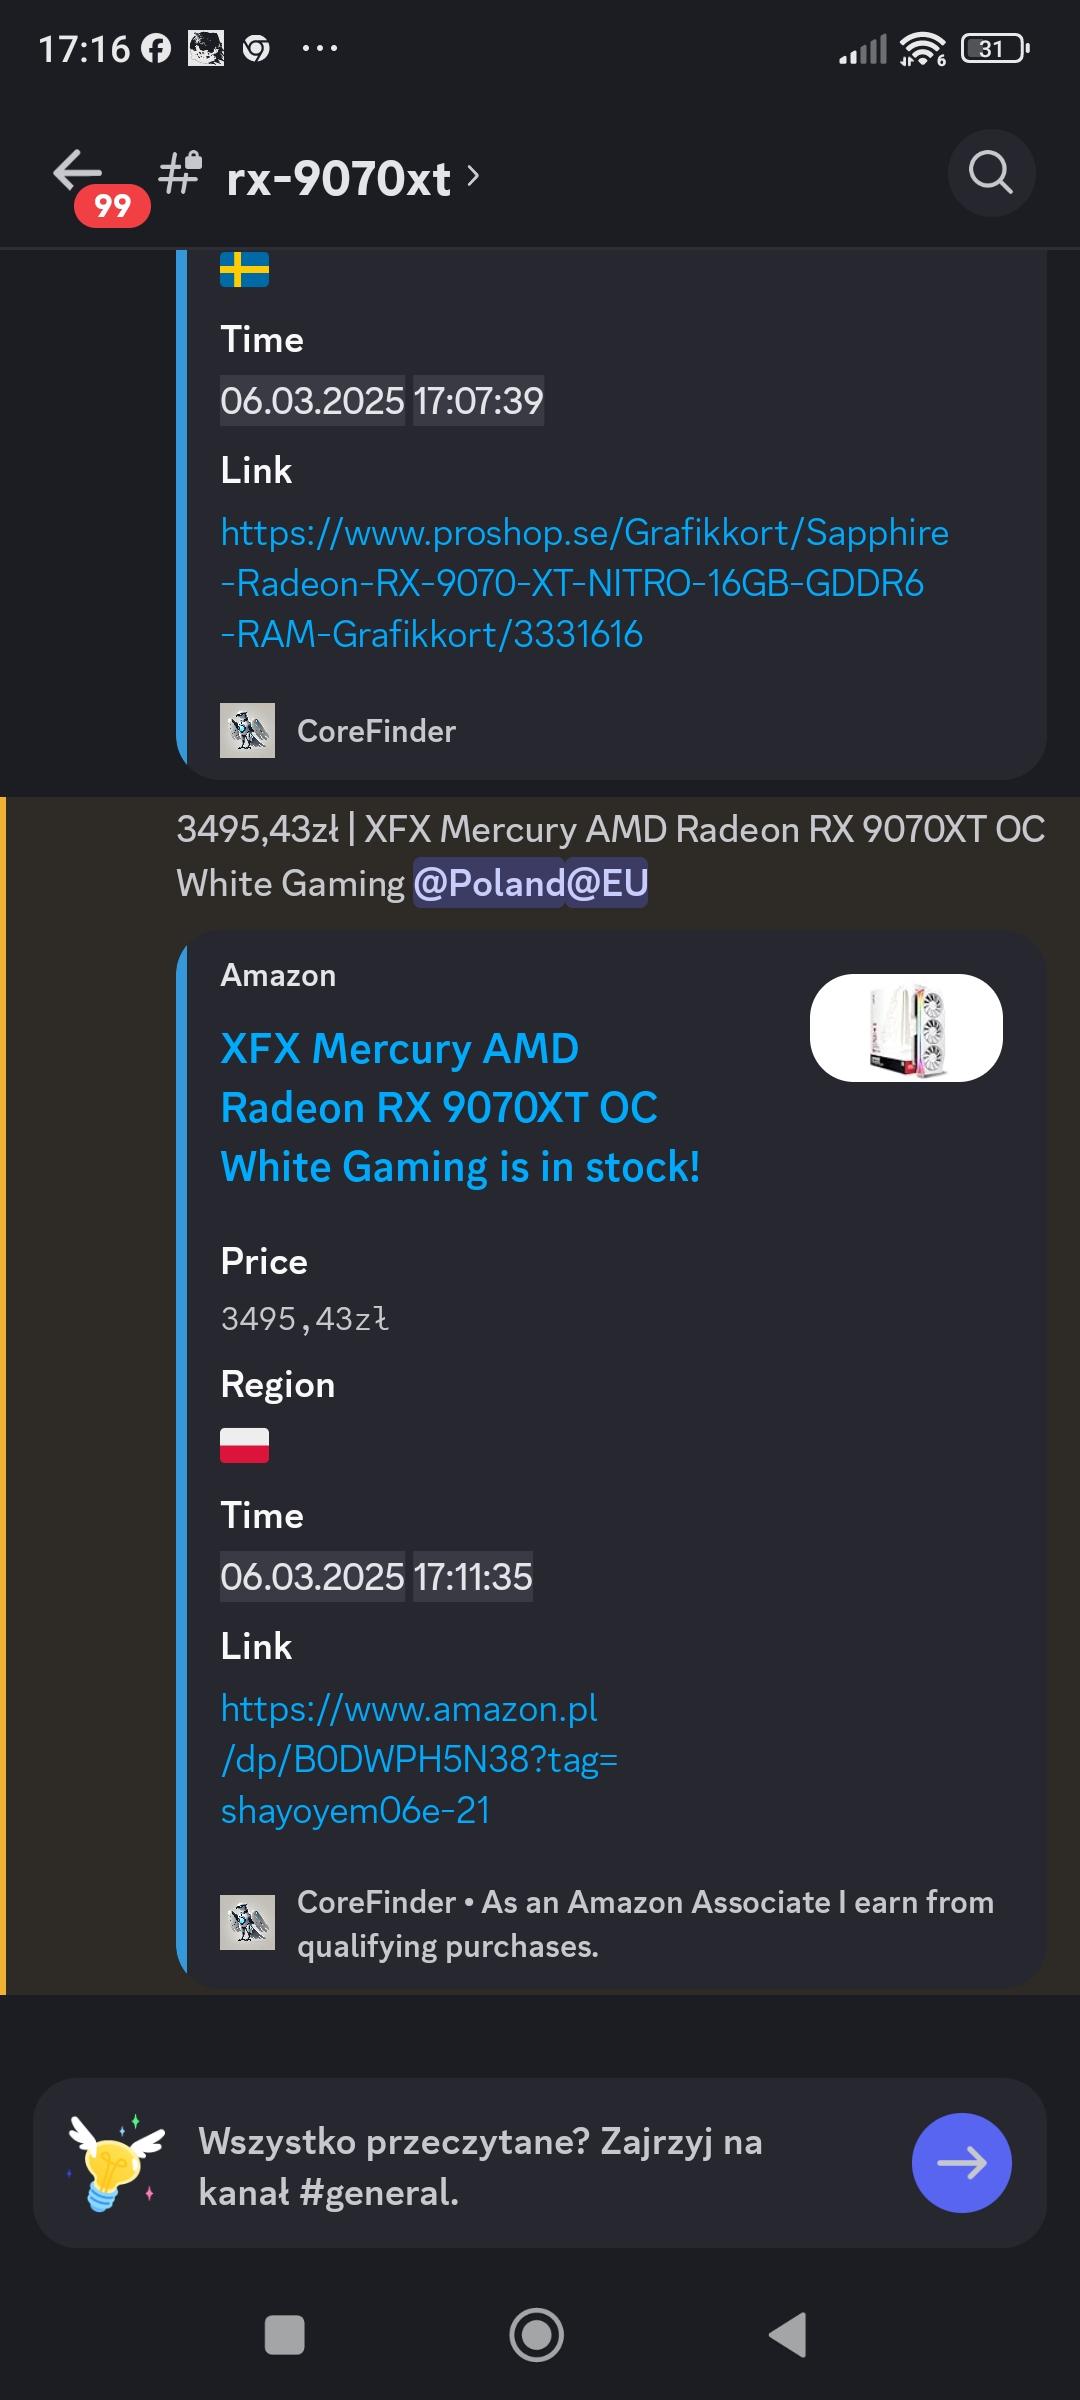Tap the 17:11:35 timestamp
This screenshot has height=2400, width=1080.
473,1577
